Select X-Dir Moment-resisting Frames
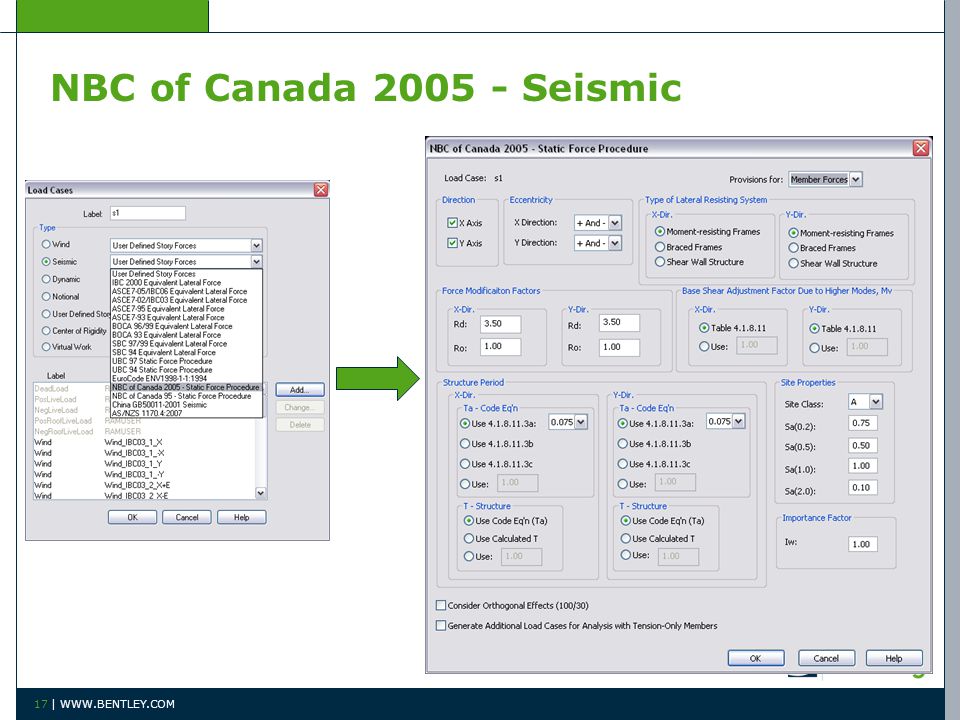The width and height of the screenshot is (960, 720). [659, 231]
